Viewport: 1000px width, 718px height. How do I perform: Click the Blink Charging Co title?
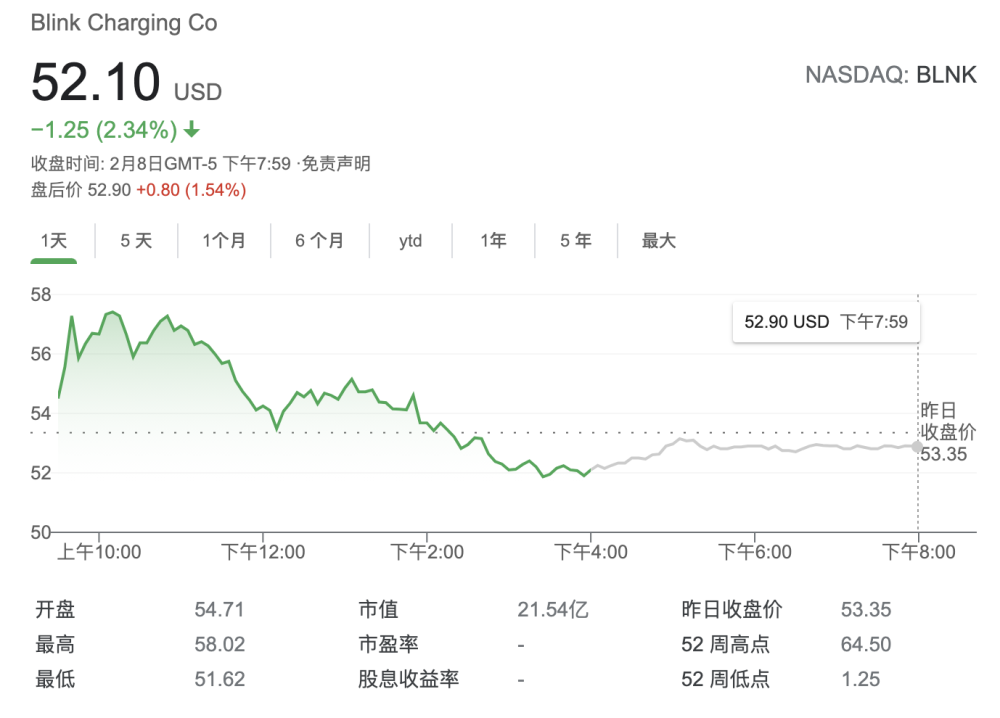point(124,23)
